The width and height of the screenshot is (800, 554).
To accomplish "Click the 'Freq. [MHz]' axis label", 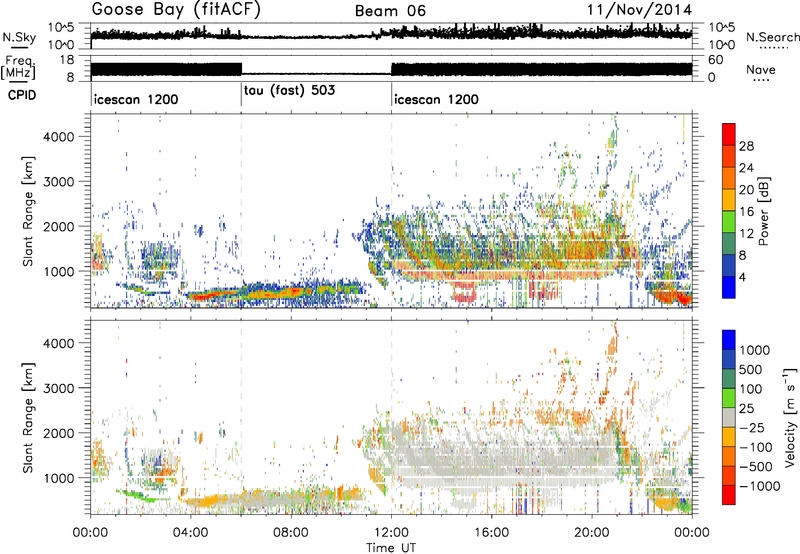I will click(18, 67).
